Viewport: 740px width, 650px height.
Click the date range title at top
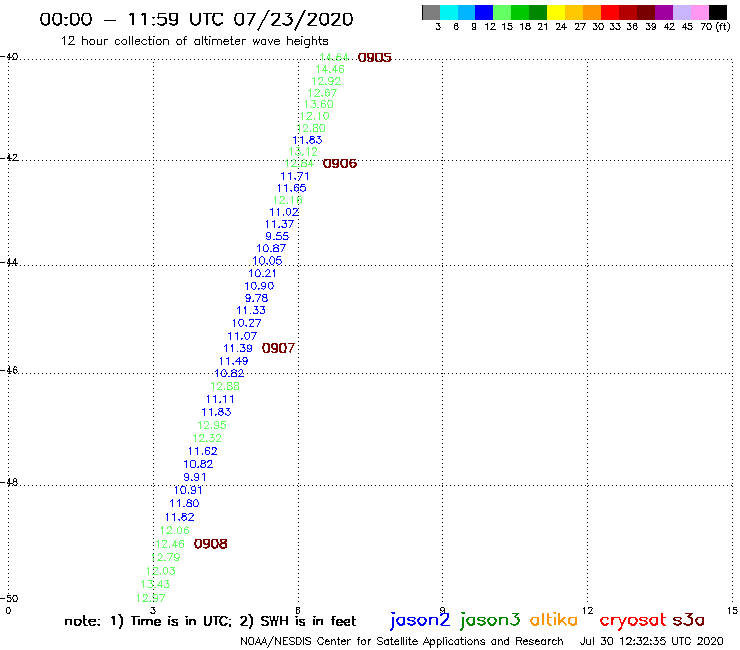tap(196, 19)
